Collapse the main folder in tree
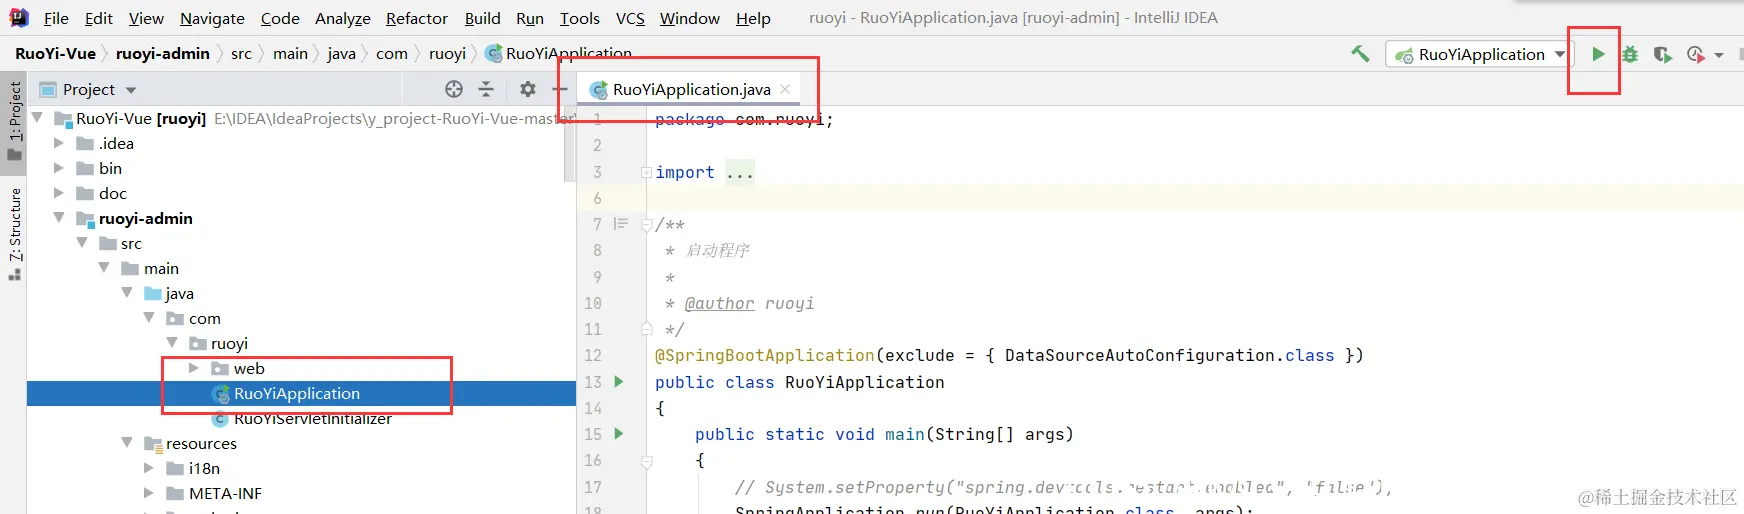 coord(104,268)
